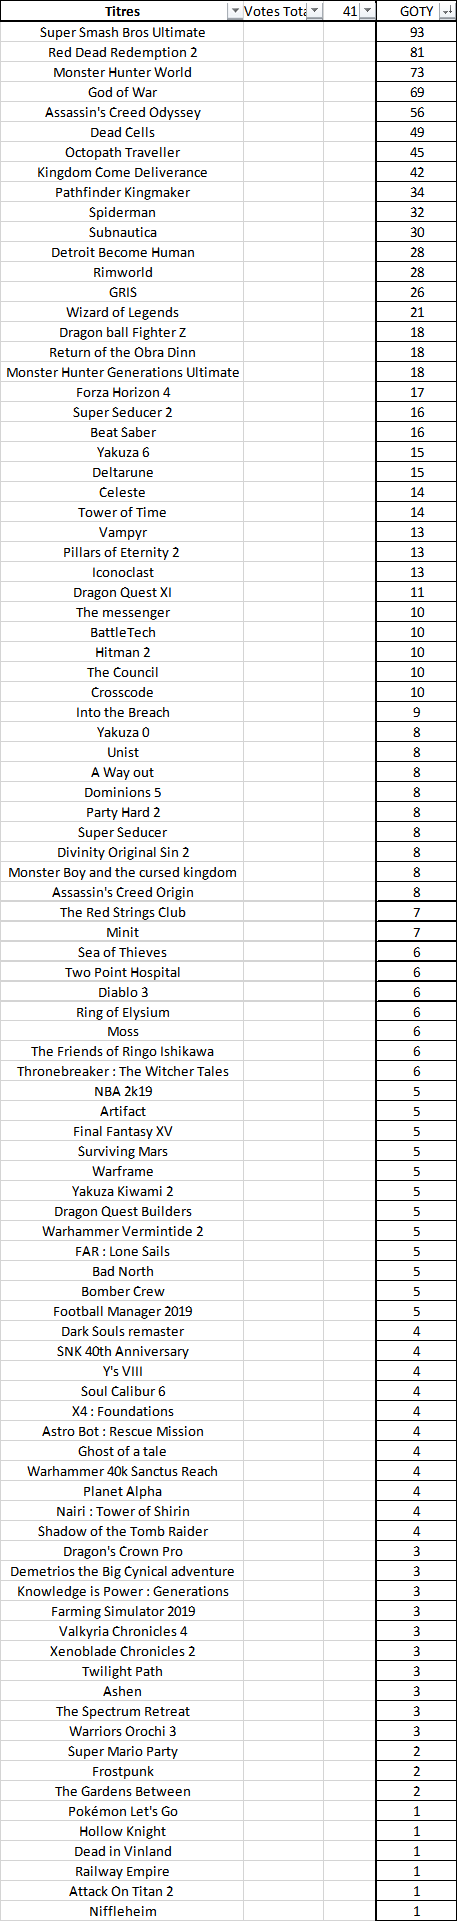The height and width of the screenshot is (1922, 458).
Task: Select the Super Smash Bros Ultimate cell
Action: 122,32
